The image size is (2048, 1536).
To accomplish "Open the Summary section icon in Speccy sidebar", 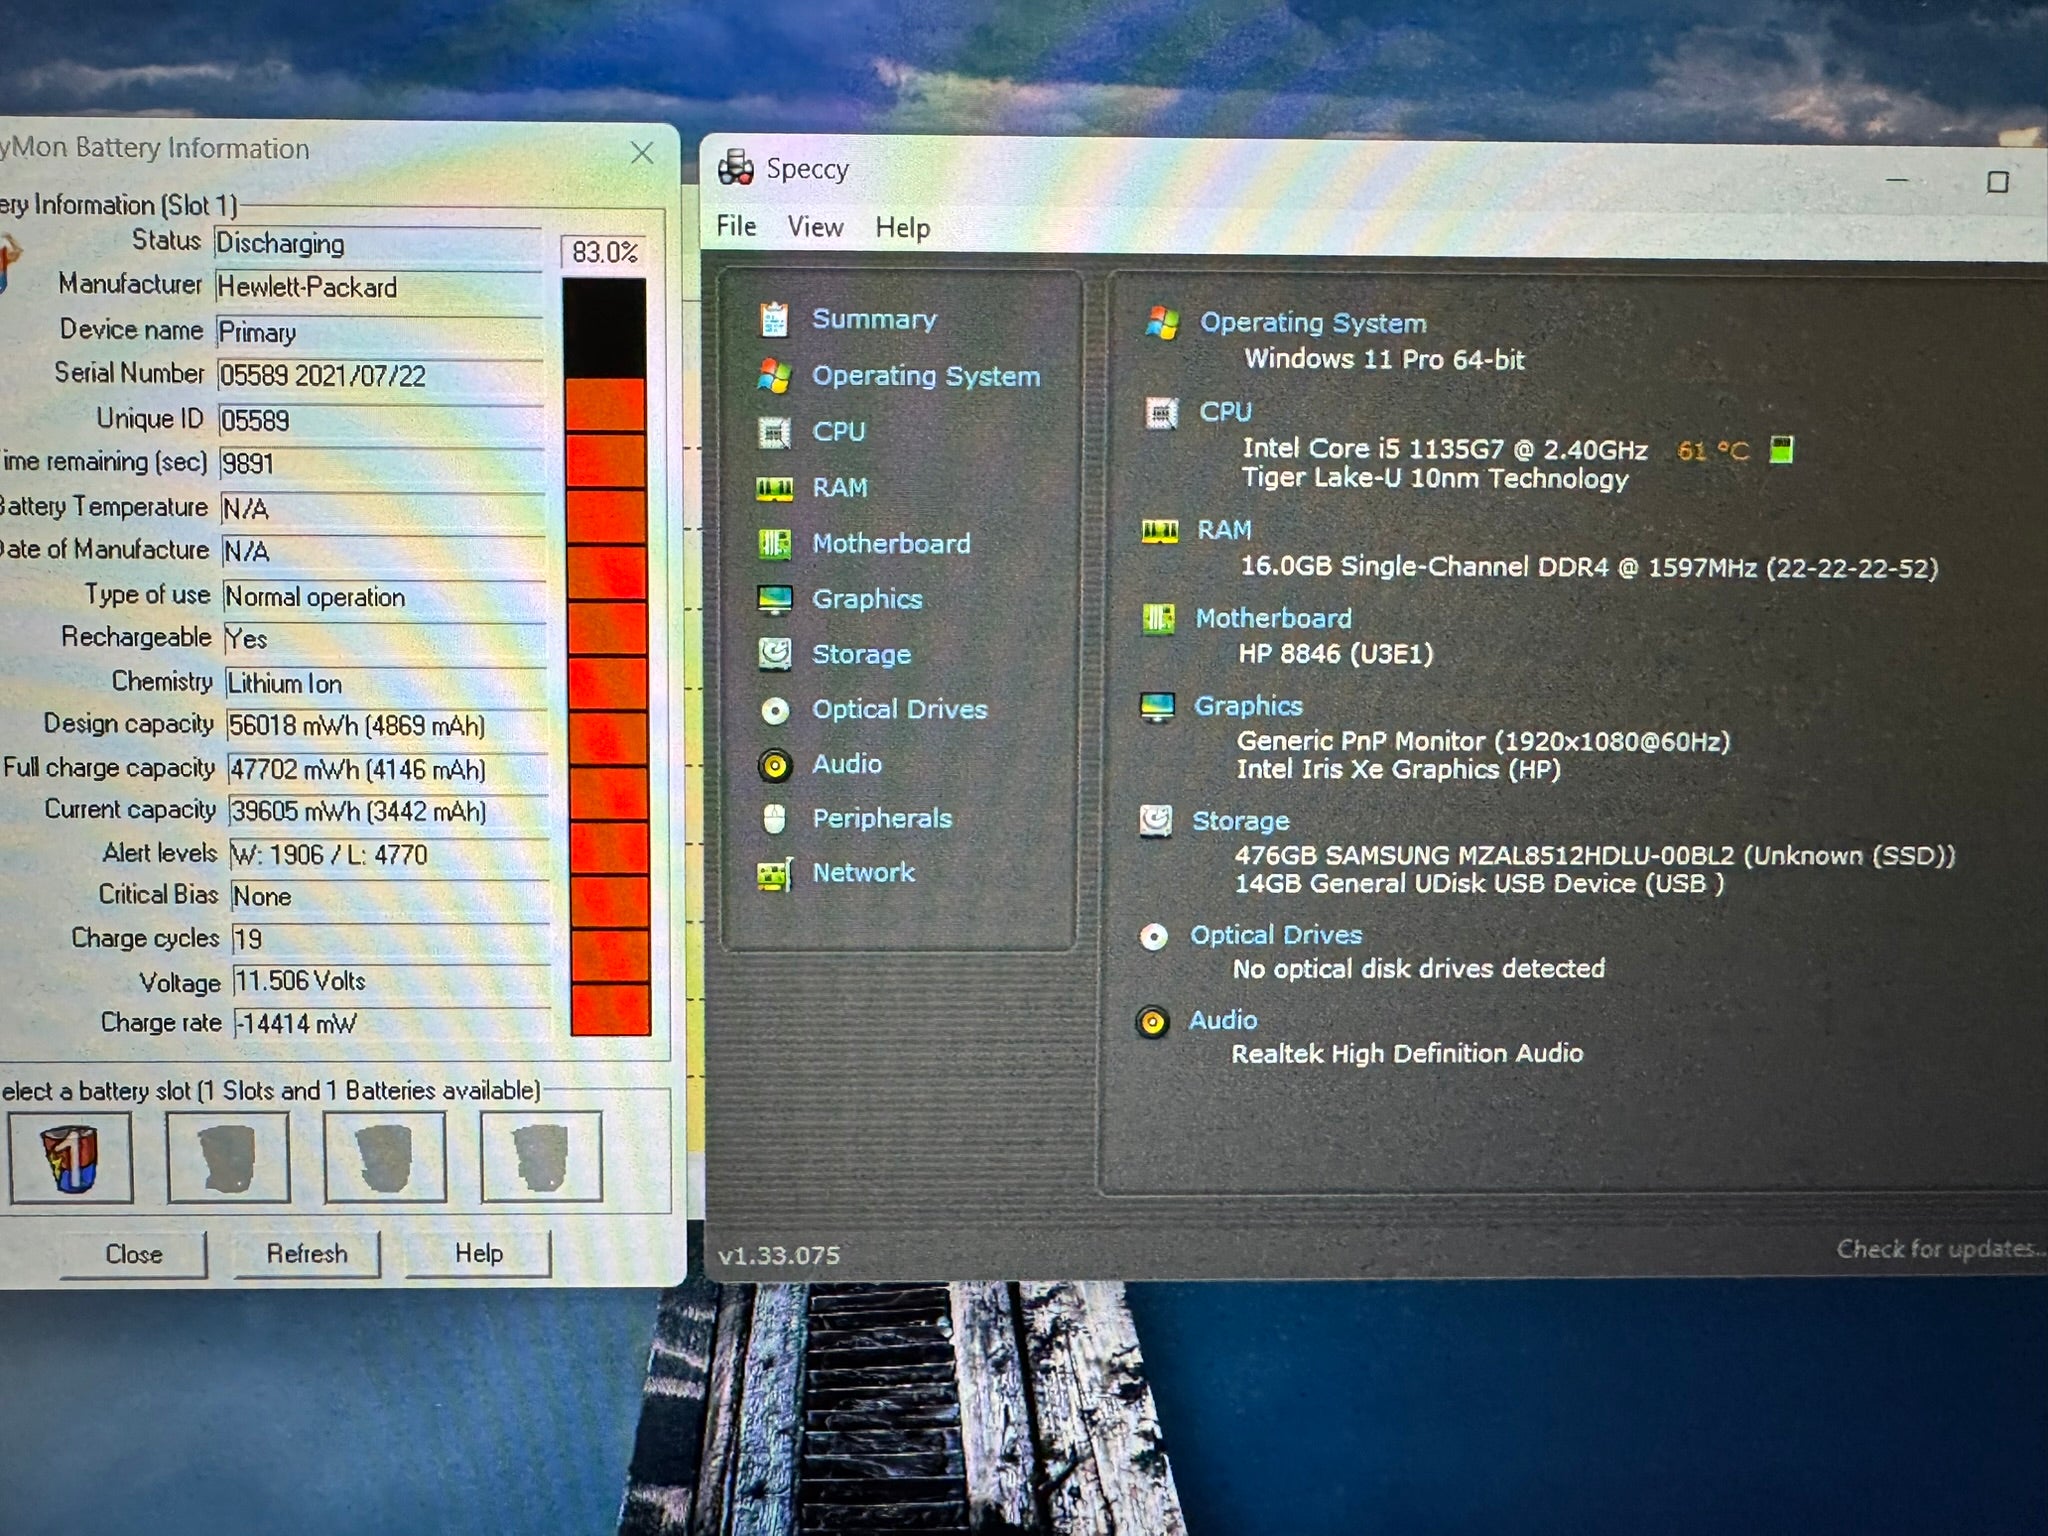I will click(774, 319).
